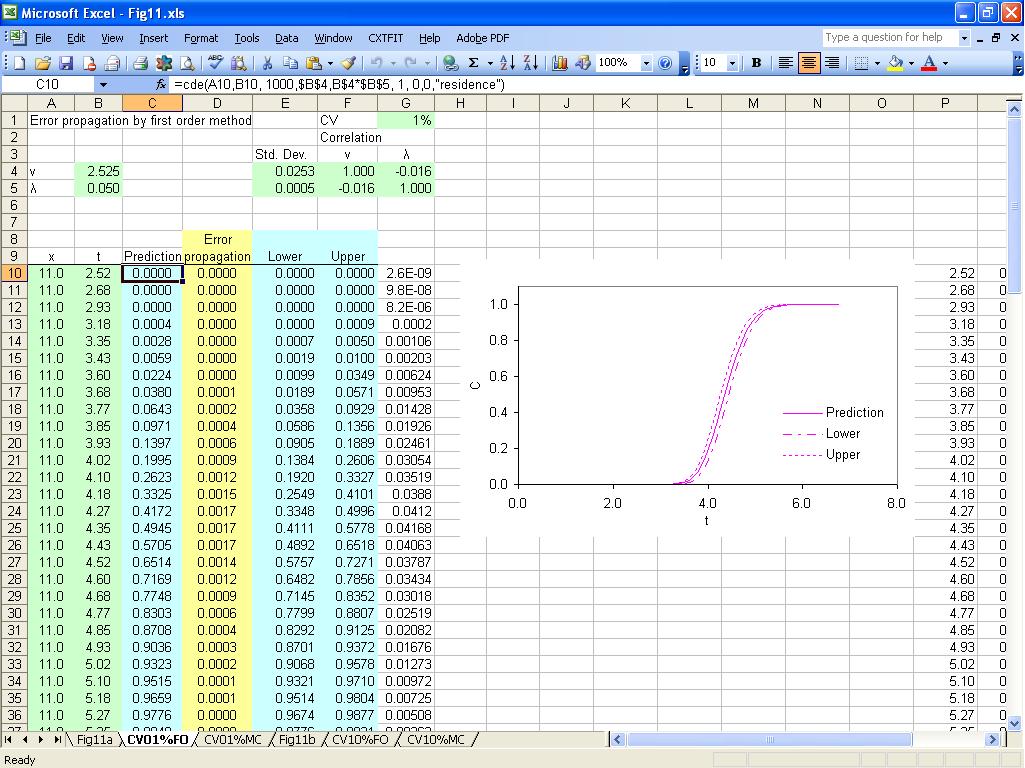Enable right text alignment
The image size is (1025, 768).
click(x=830, y=63)
